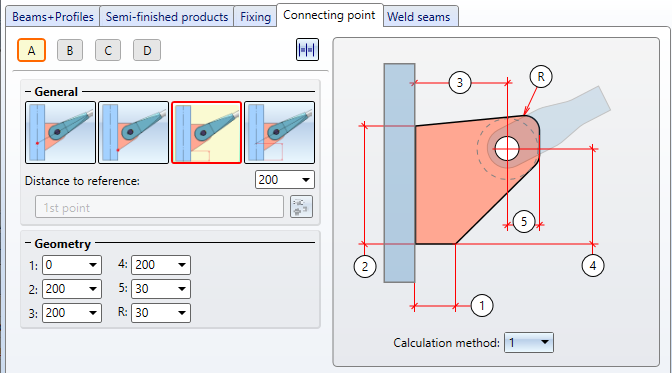The image size is (672, 373).
Task: Click the pick point icon beside 1st point
Action: click(301, 207)
